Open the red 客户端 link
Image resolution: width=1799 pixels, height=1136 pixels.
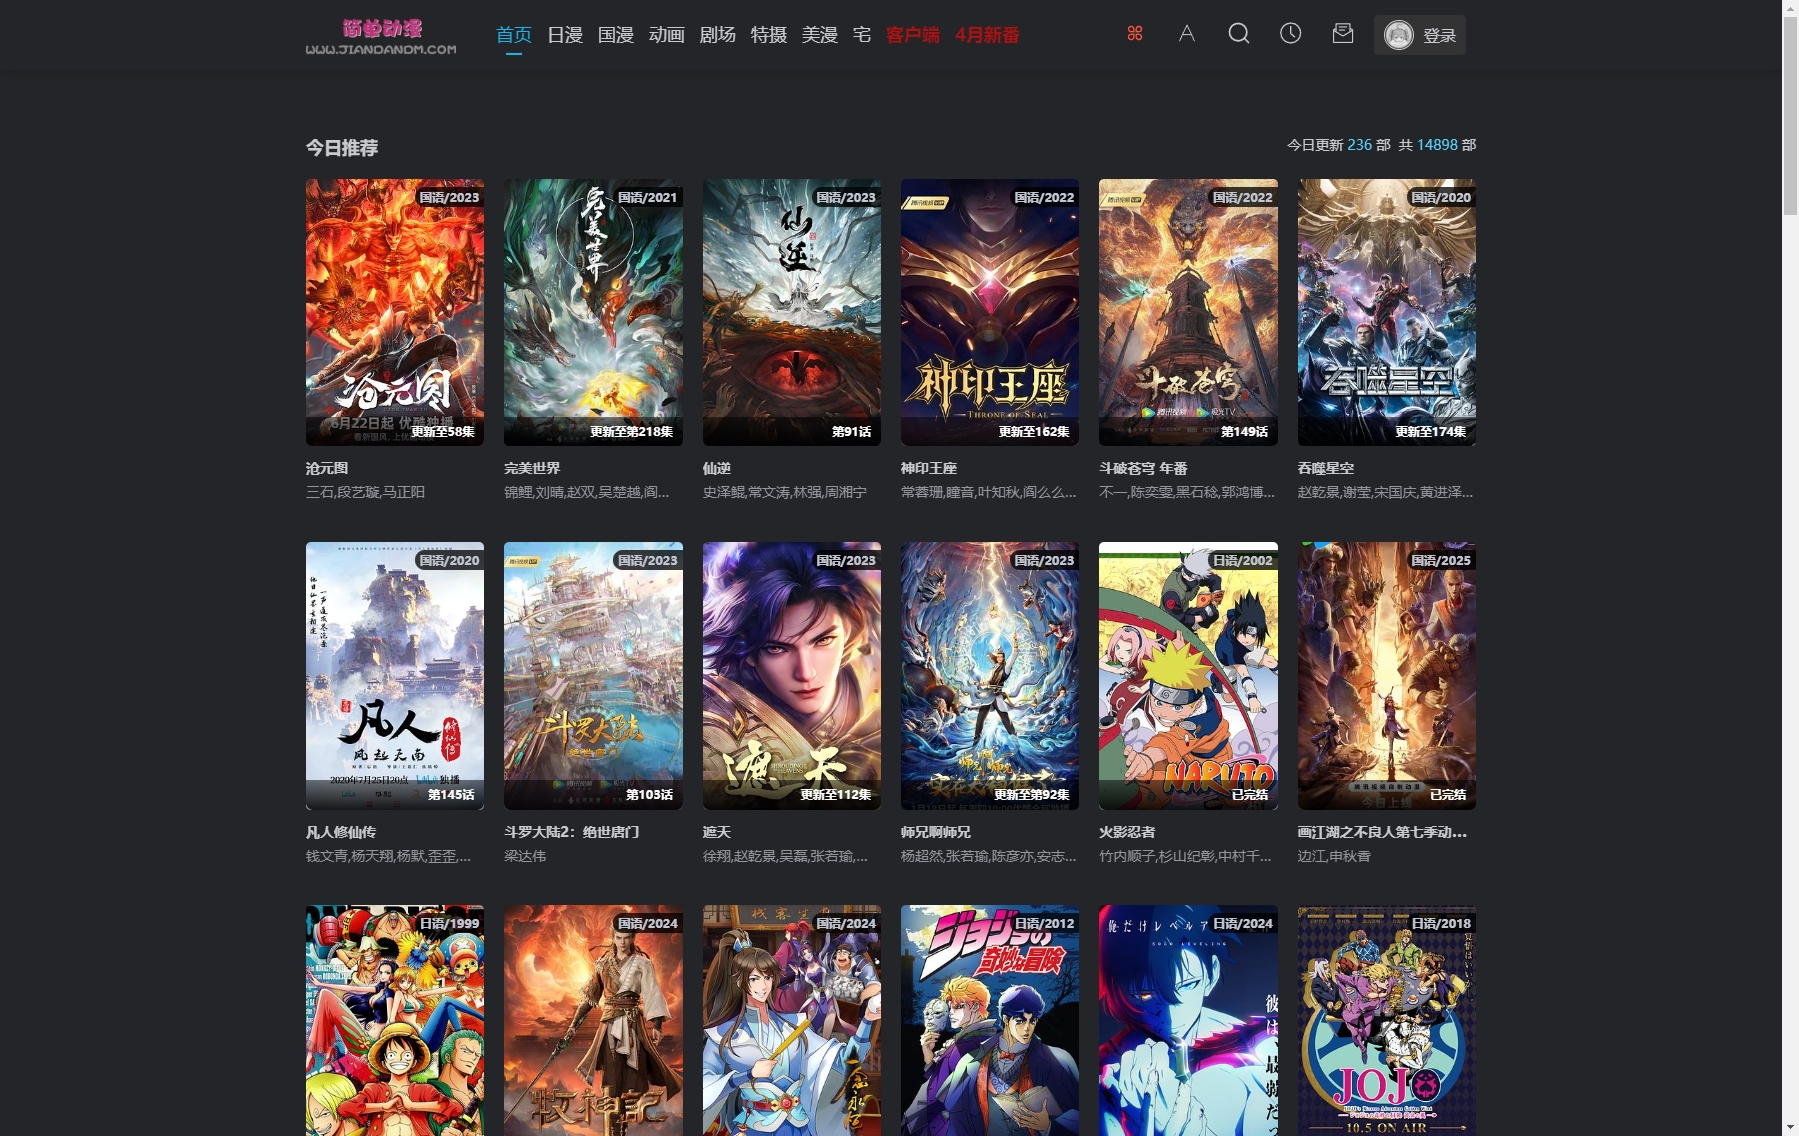tap(912, 35)
